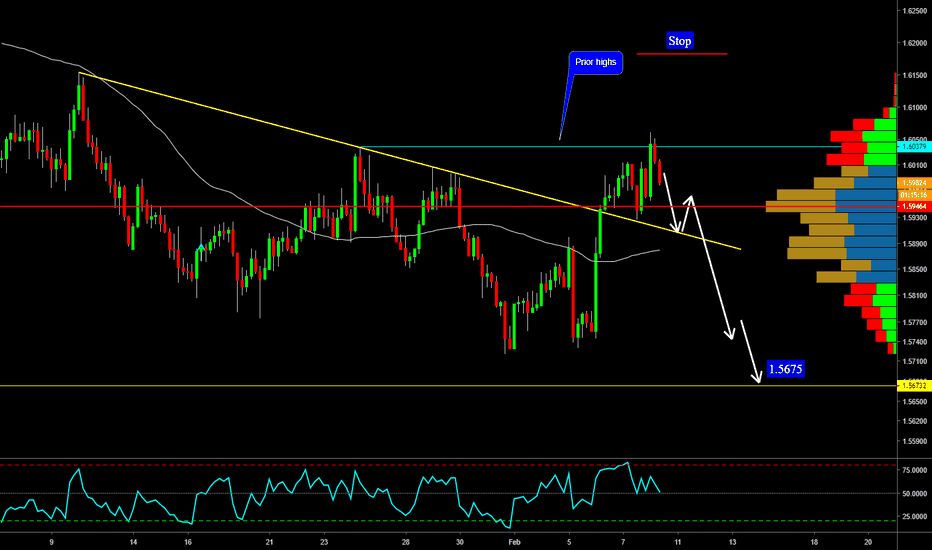932x550 pixels.
Task: Click the orange 1.59324 current price tag
Action: click(914, 183)
